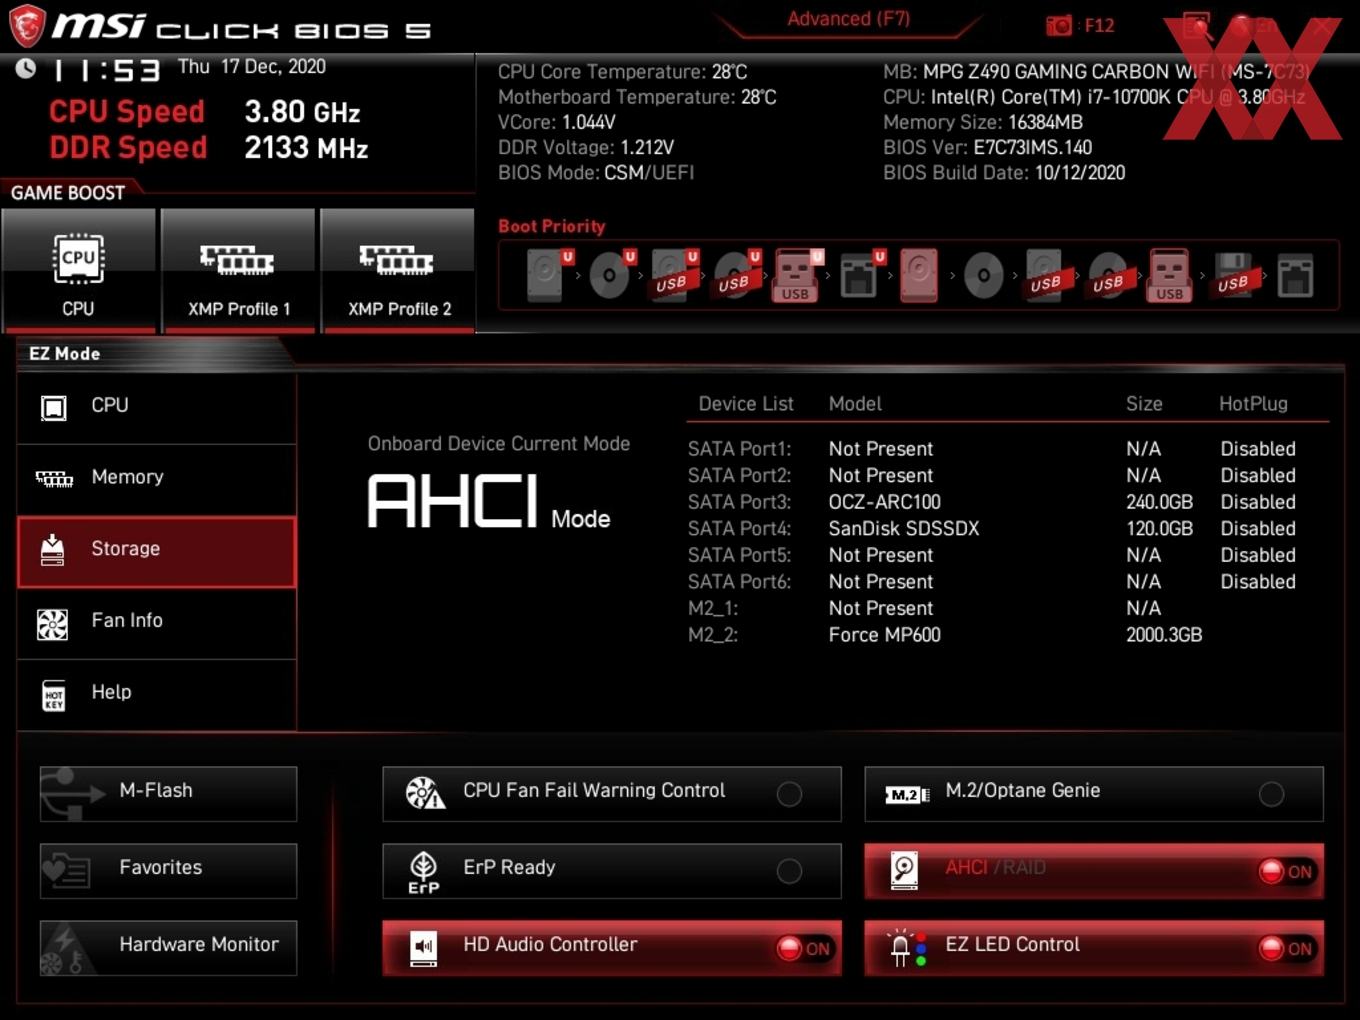The image size is (1360, 1020).
Task: Activate XMP Profile 1 memory button
Action: coord(238,270)
